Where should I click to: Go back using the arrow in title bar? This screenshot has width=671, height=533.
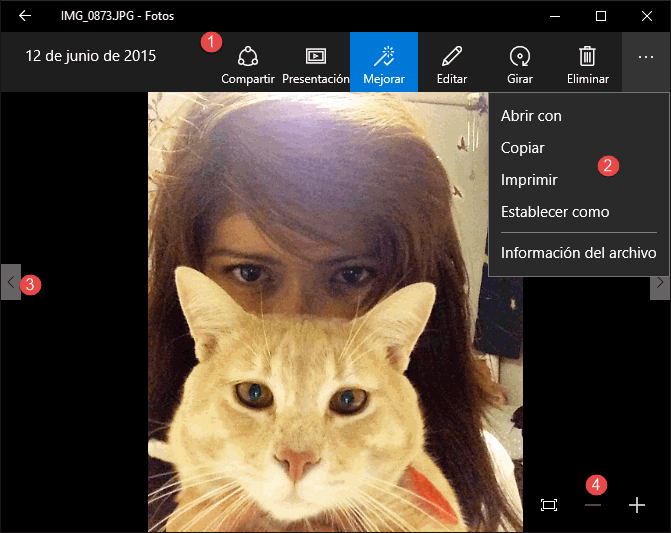pos(25,16)
